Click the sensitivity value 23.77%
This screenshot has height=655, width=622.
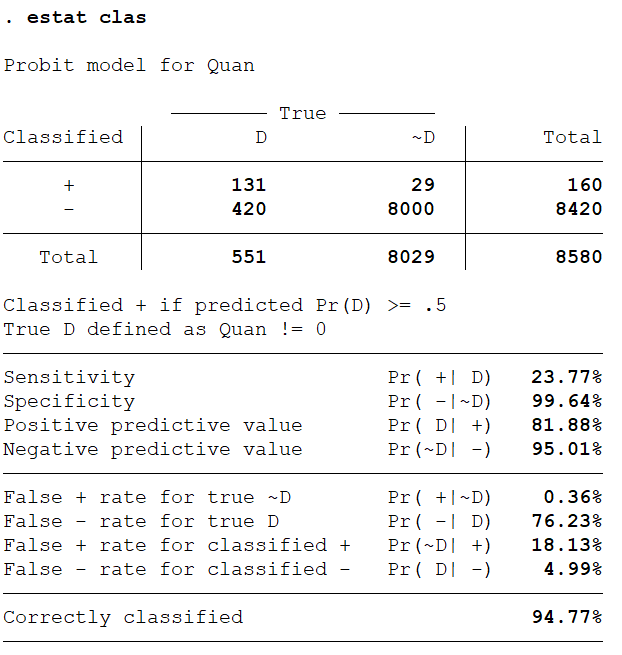click(x=566, y=378)
